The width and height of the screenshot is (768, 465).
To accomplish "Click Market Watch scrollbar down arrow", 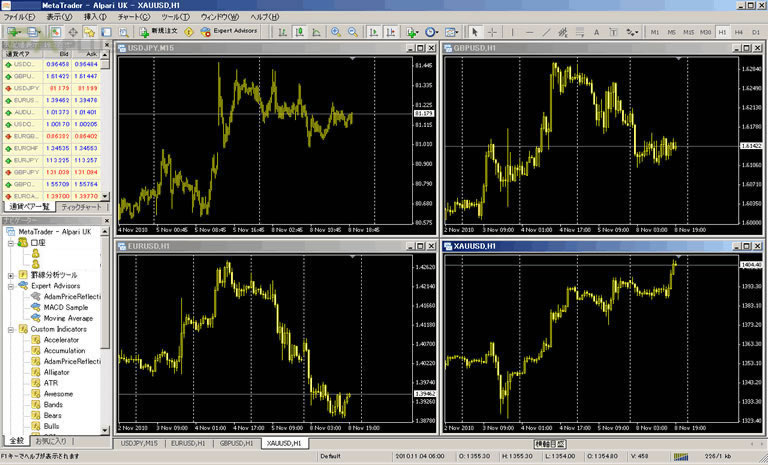I will [x=105, y=196].
